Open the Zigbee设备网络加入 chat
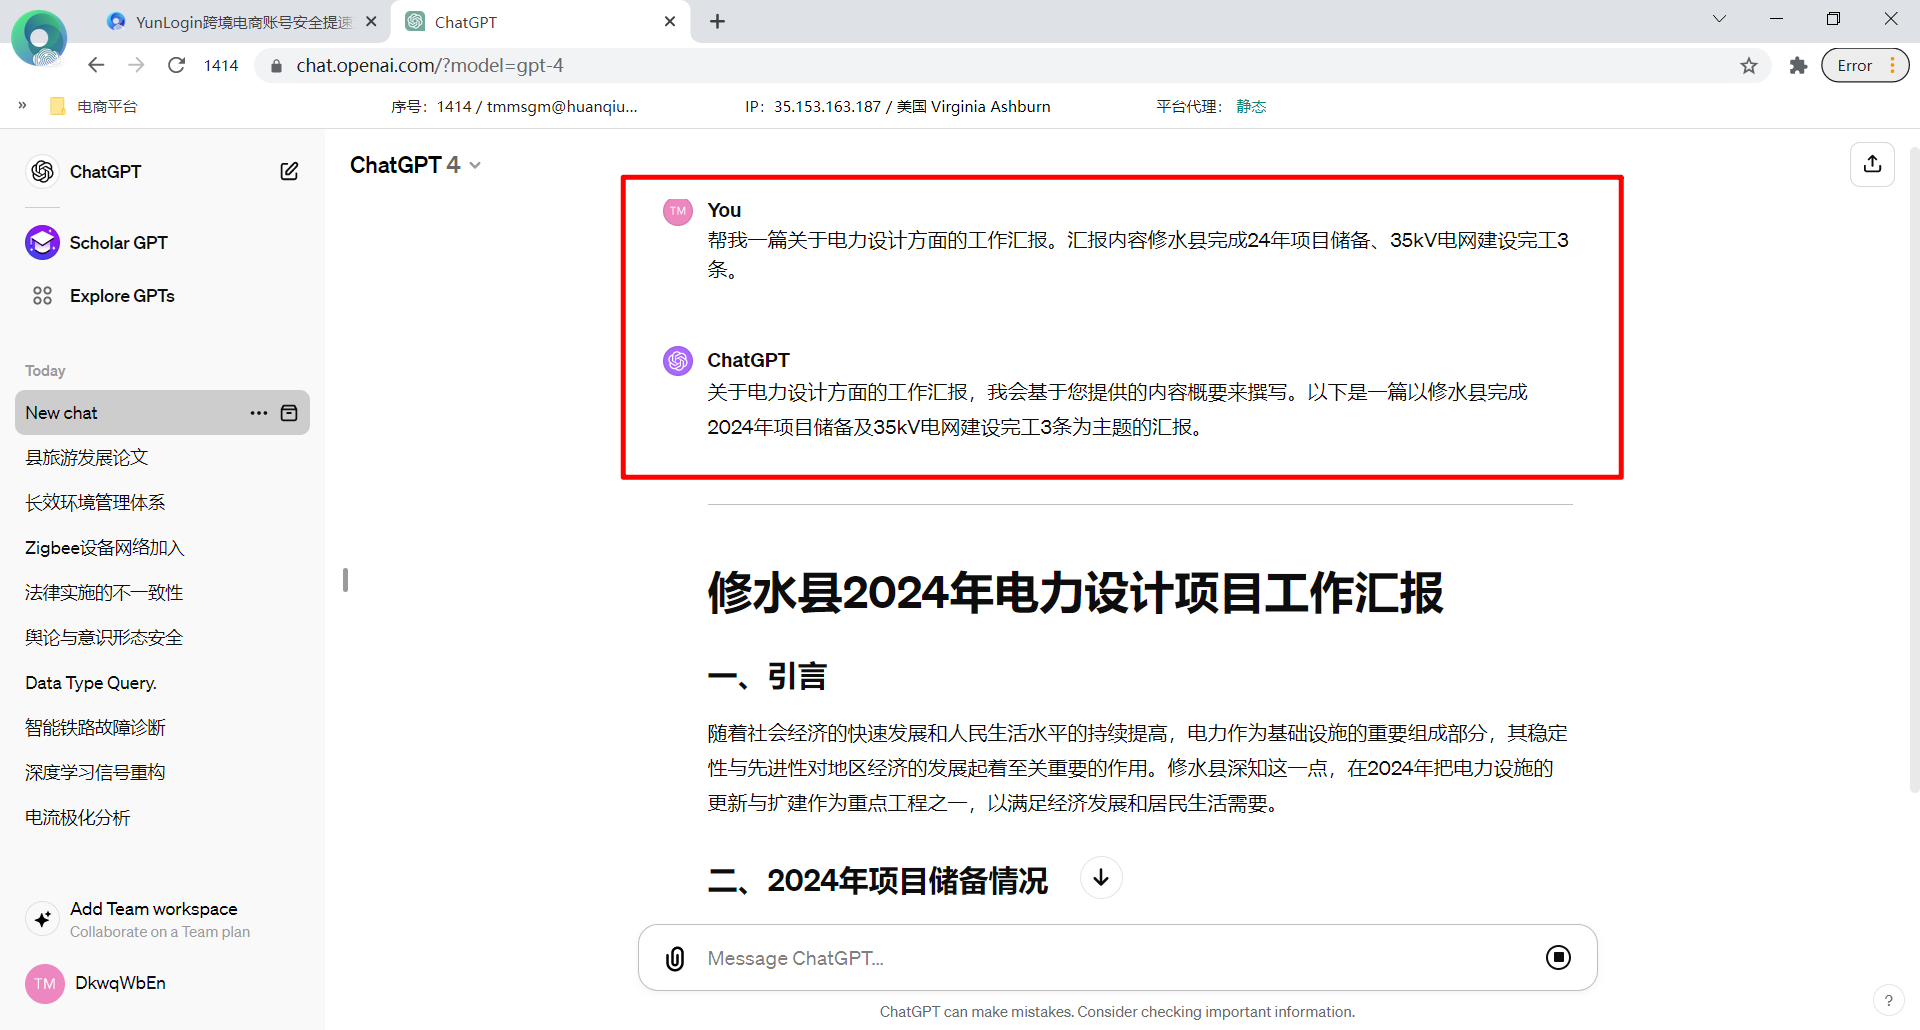Image resolution: width=1920 pixels, height=1030 pixels. [x=162, y=547]
